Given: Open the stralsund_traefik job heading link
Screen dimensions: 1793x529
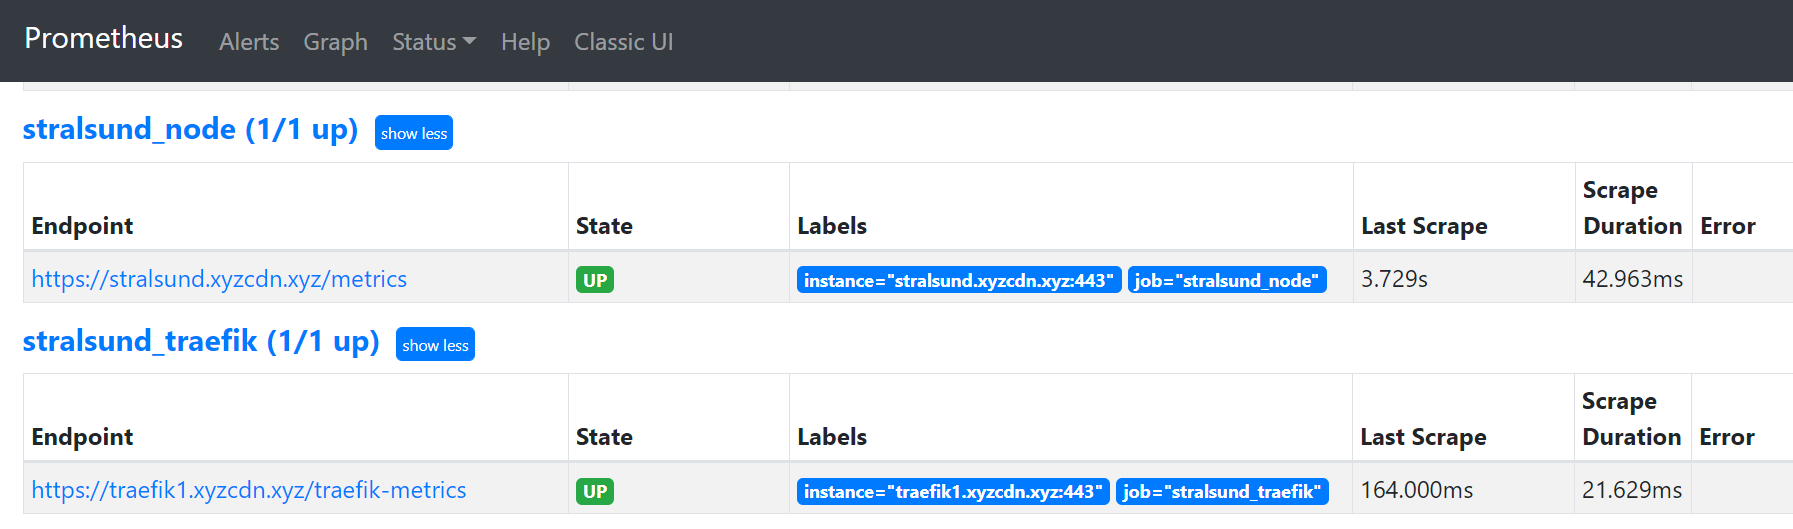Looking at the screenshot, I should coord(201,341).
